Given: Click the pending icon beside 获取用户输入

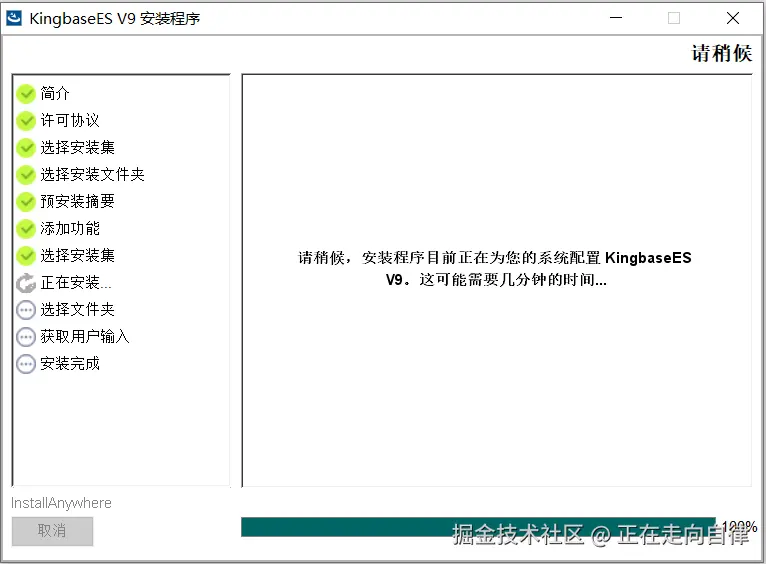Looking at the screenshot, I should (x=26, y=336).
